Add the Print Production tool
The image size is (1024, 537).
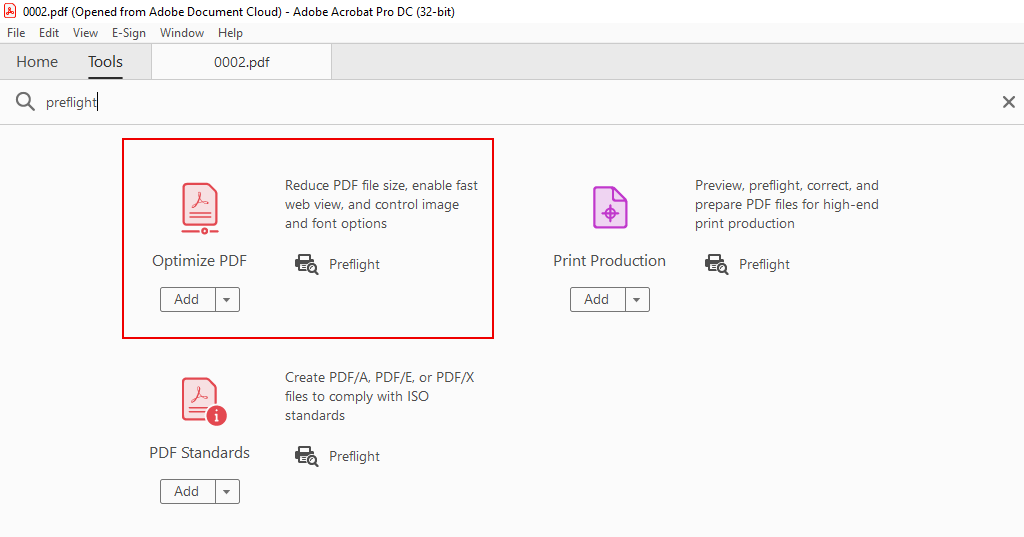tap(597, 300)
